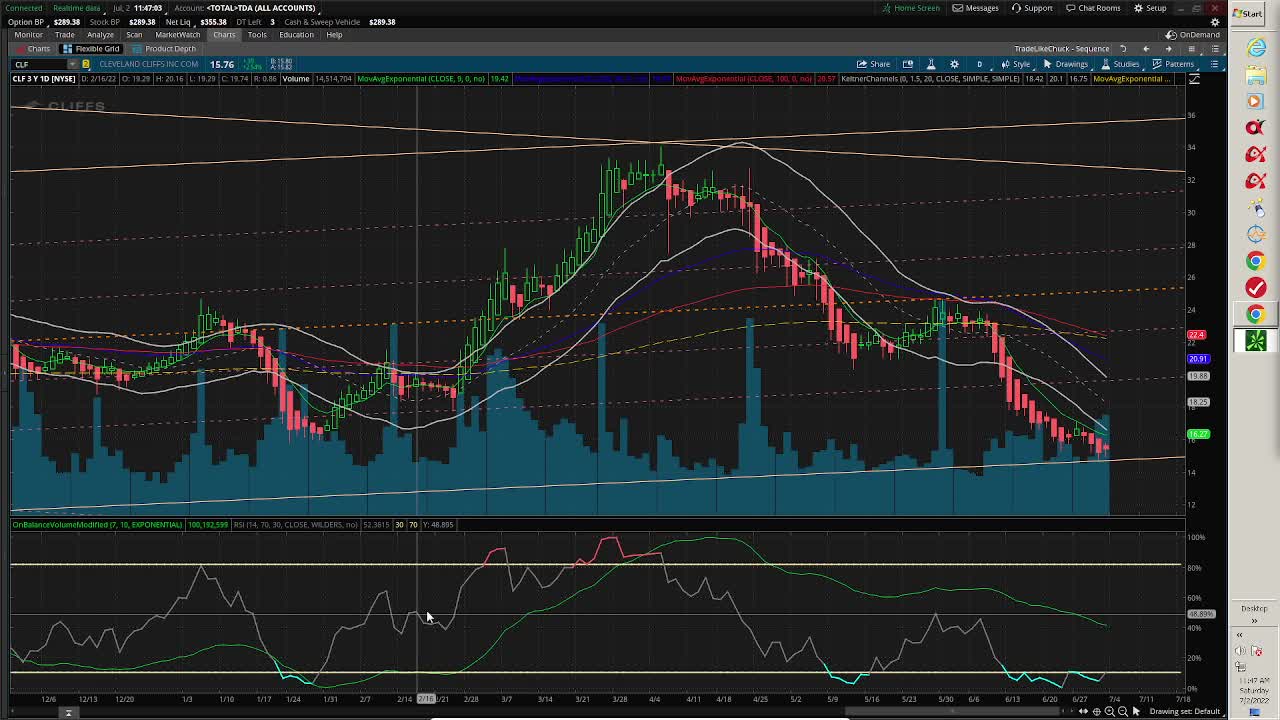Open the Scan tab
Screen dimensions: 1280x720
click(134, 35)
